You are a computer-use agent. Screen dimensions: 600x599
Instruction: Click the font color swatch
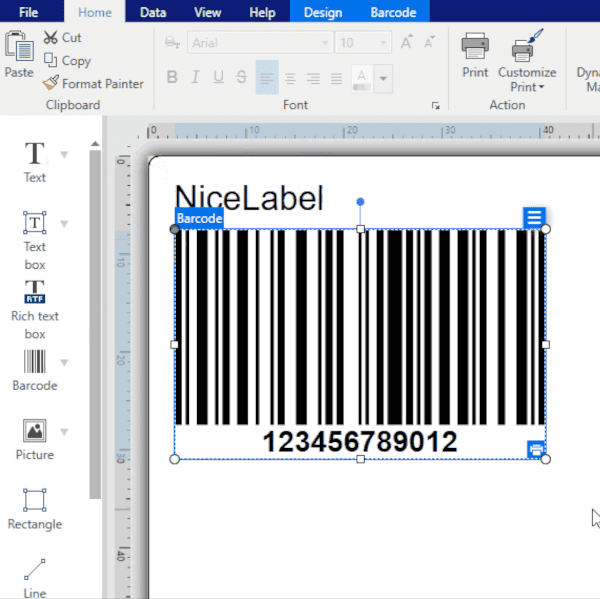pyautogui.click(x=362, y=79)
